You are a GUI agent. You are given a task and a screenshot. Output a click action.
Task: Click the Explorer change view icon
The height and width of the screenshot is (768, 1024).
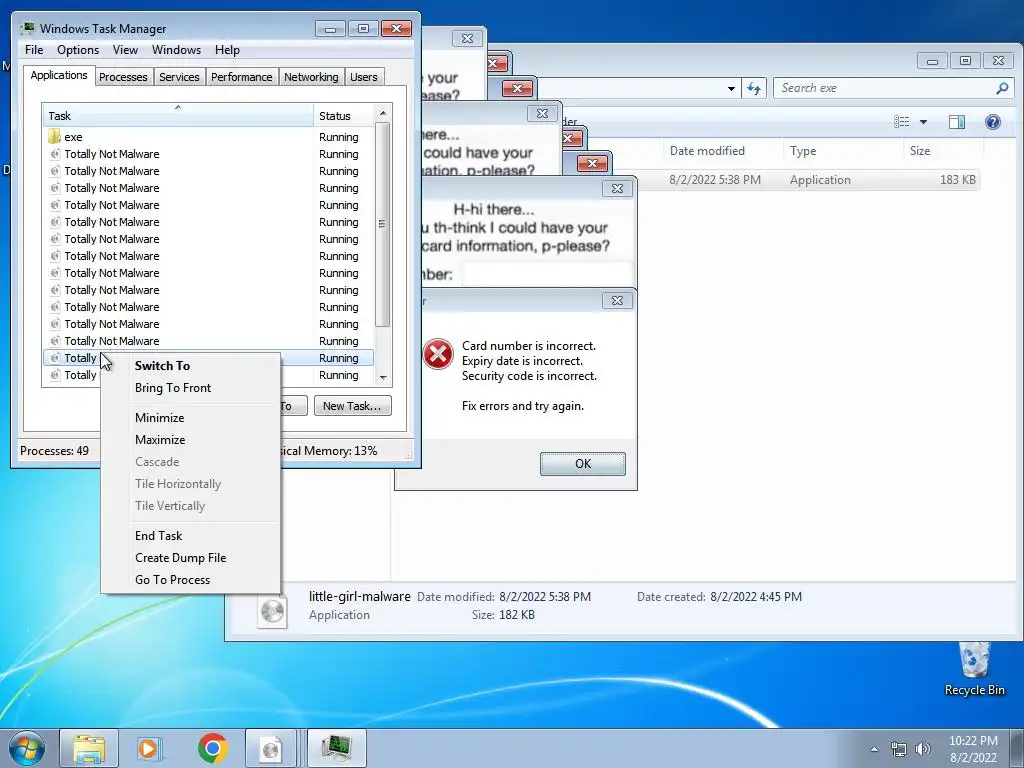902,121
